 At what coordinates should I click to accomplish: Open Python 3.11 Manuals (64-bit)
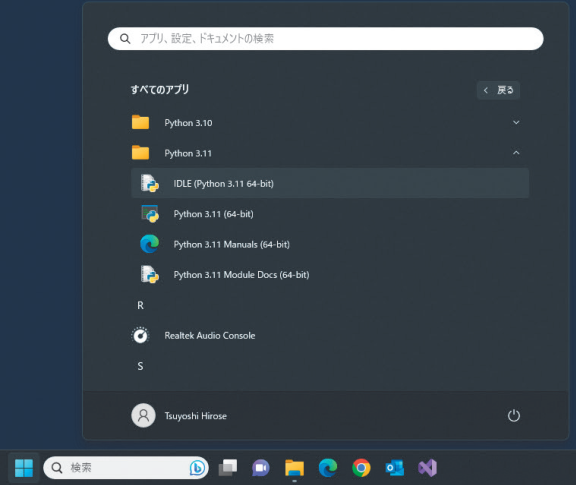330,244
